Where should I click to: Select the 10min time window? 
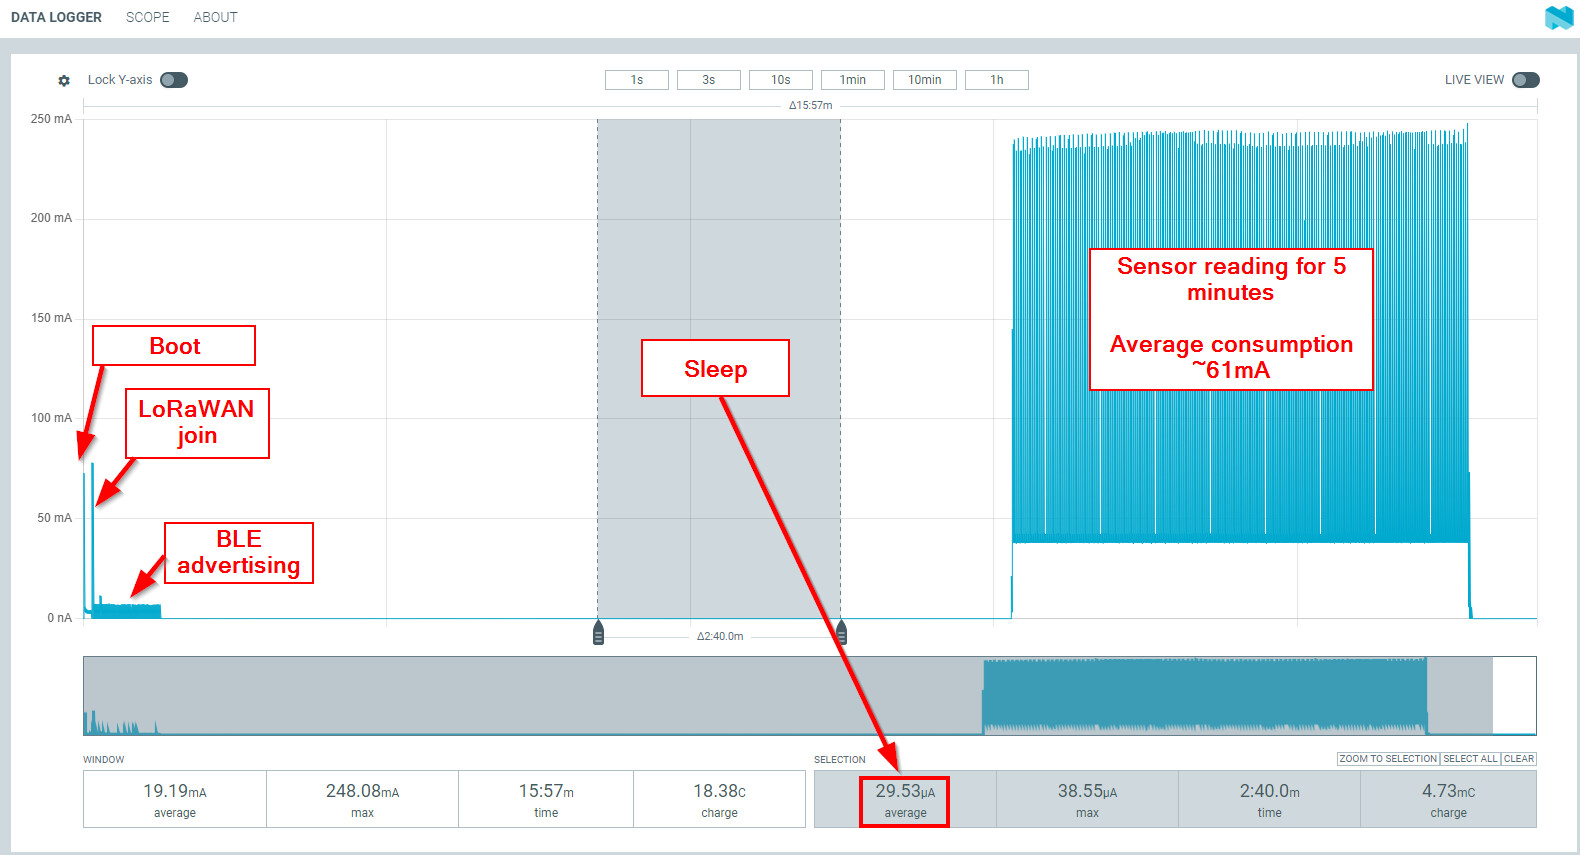[x=924, y=80]
